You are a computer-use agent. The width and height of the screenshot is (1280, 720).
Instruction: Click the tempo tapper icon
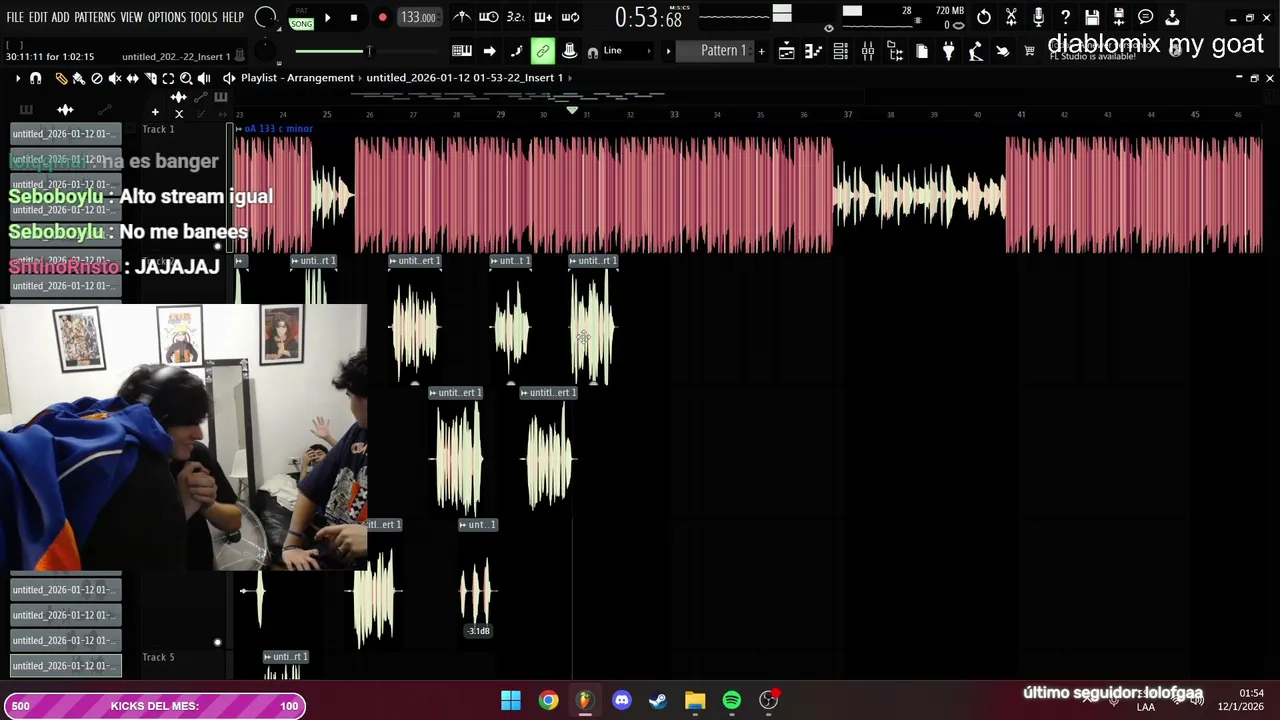coord(976,51)
